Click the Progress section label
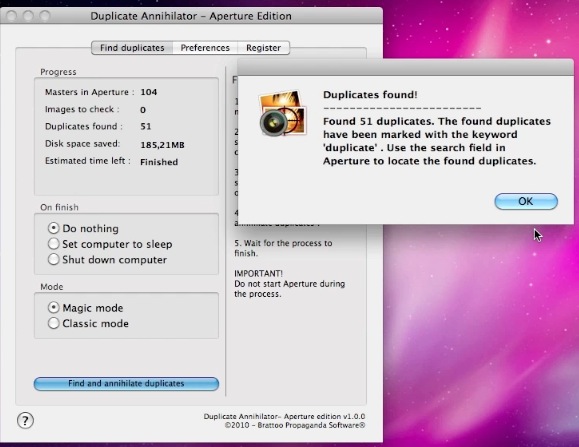 coord(58,72)
